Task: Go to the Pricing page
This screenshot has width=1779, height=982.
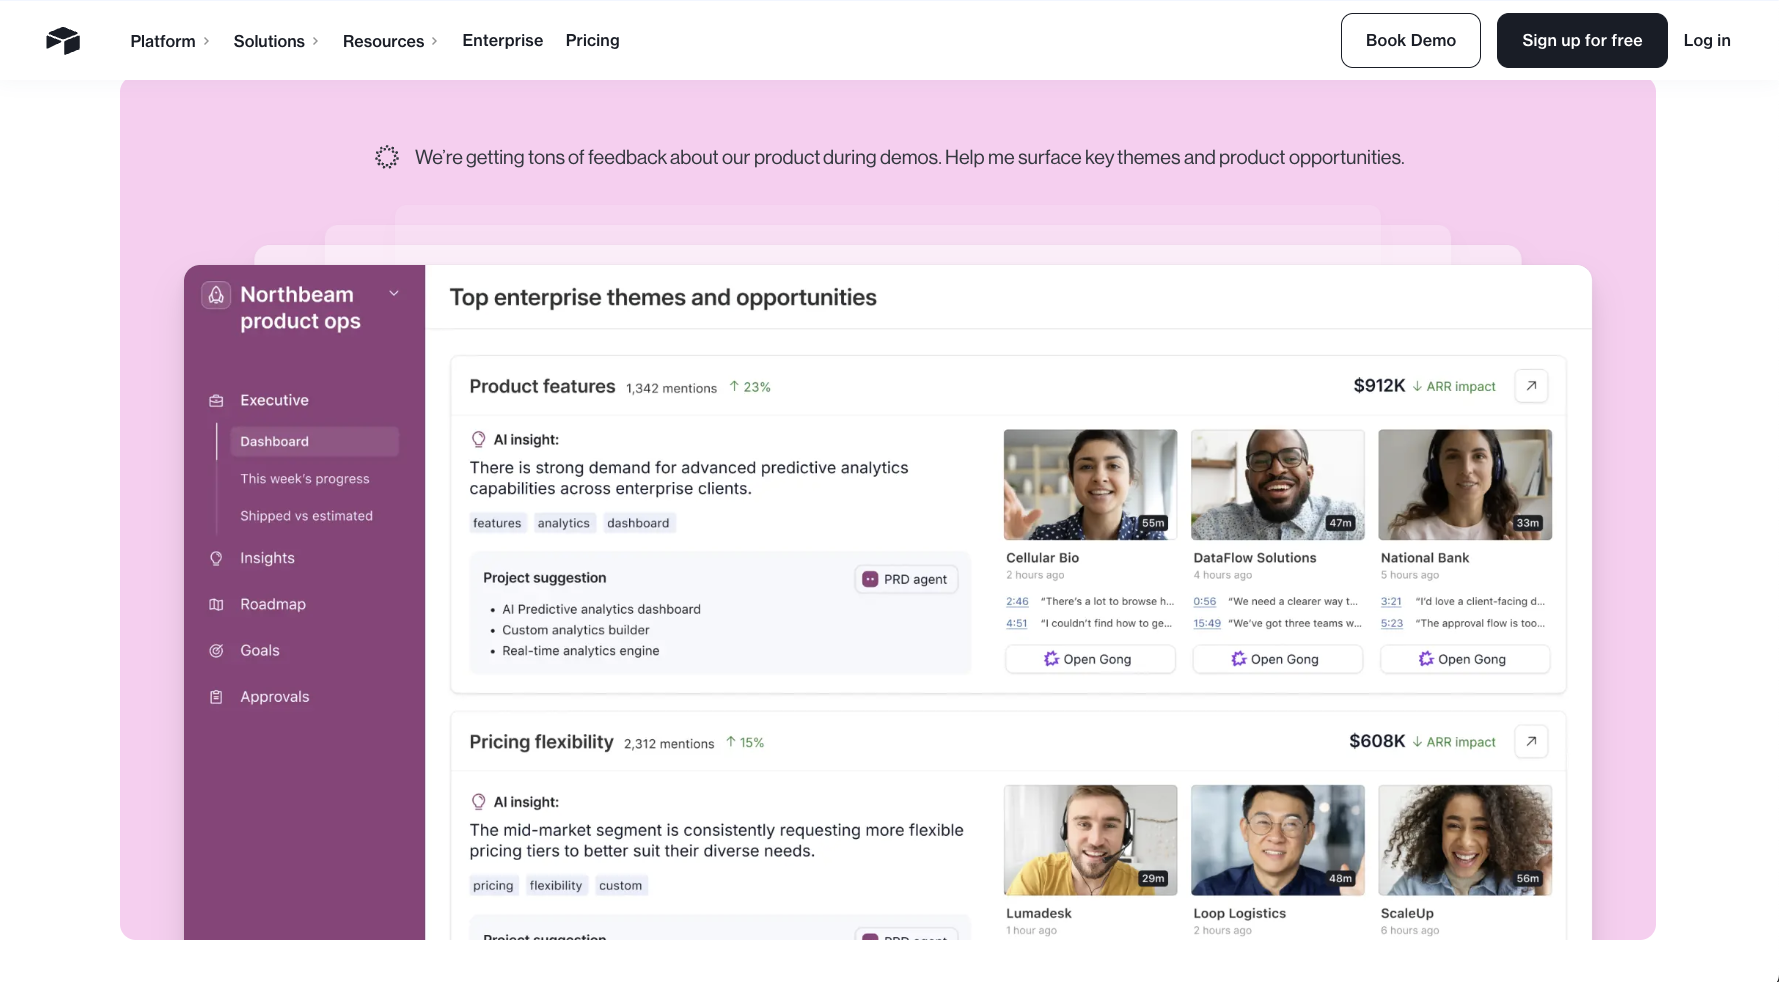Action: (592, 40)
